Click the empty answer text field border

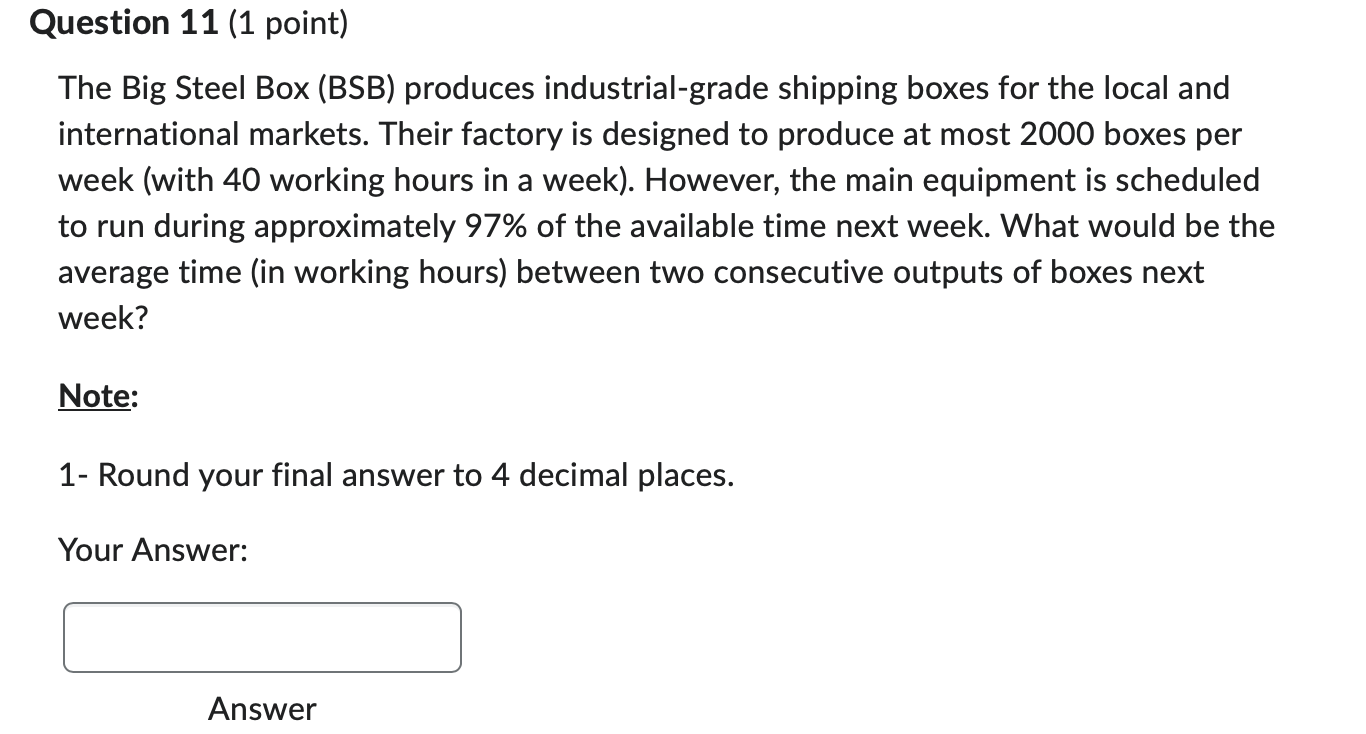tap(260, 605)
